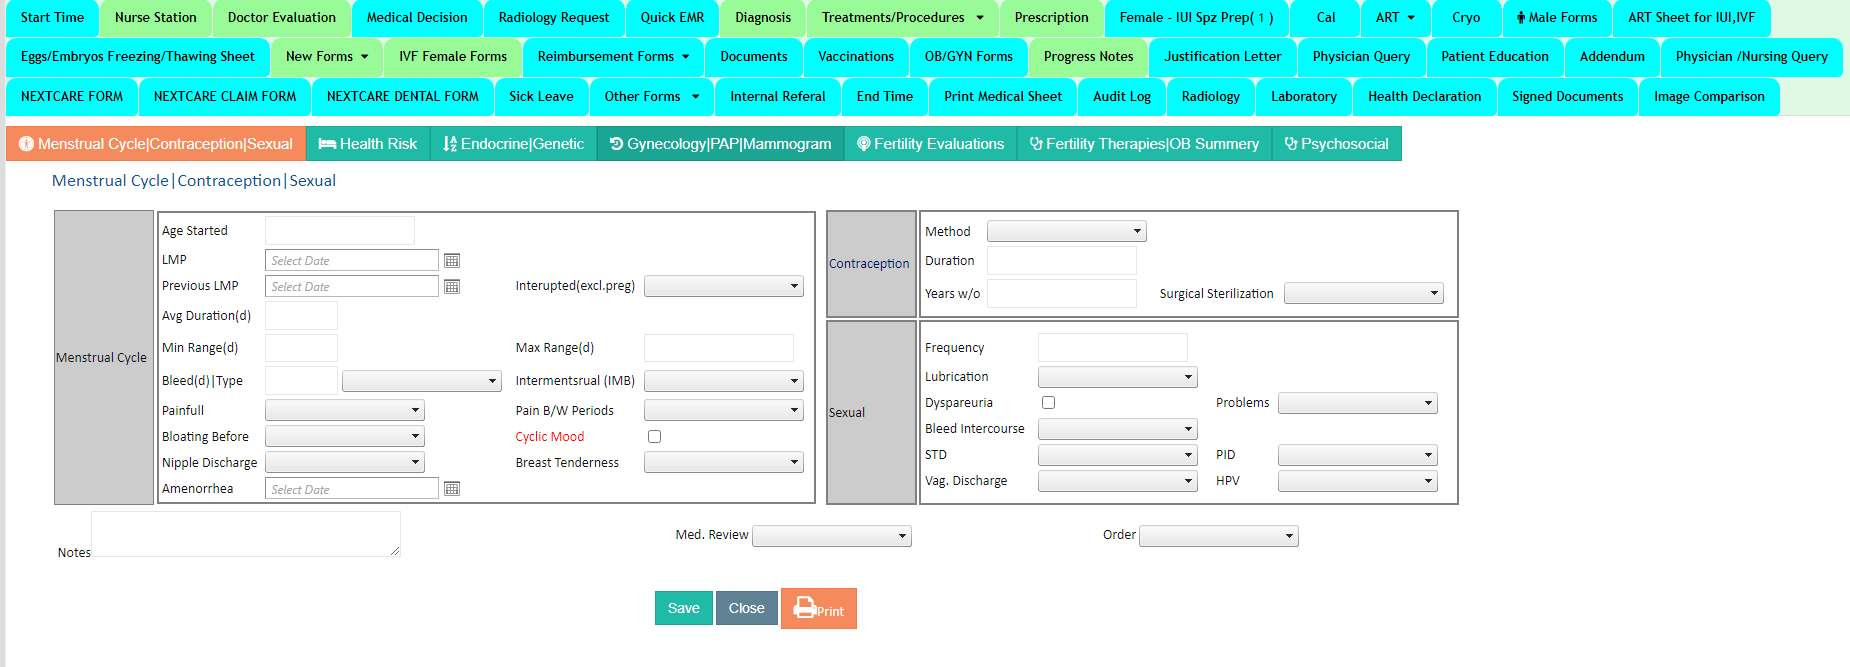Viewport: 1850px width, 667px height.
Task: Expand the Nipple Discharge dropdown
Action: [x=344, y=462]
